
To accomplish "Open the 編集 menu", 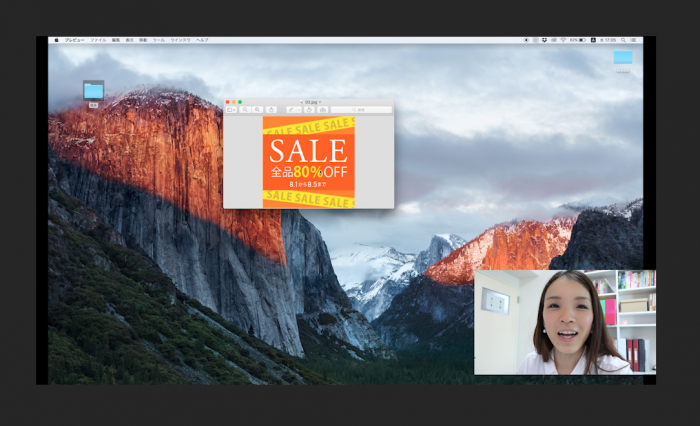I will coord(116,40).
